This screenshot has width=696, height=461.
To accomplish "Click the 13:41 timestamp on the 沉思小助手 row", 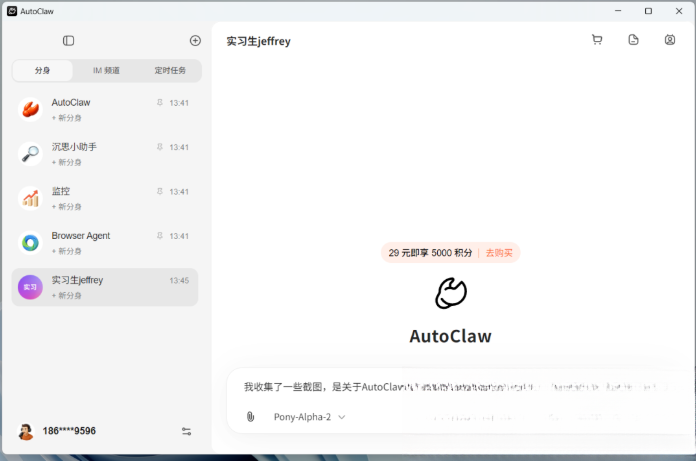I will tap(179, 147).
